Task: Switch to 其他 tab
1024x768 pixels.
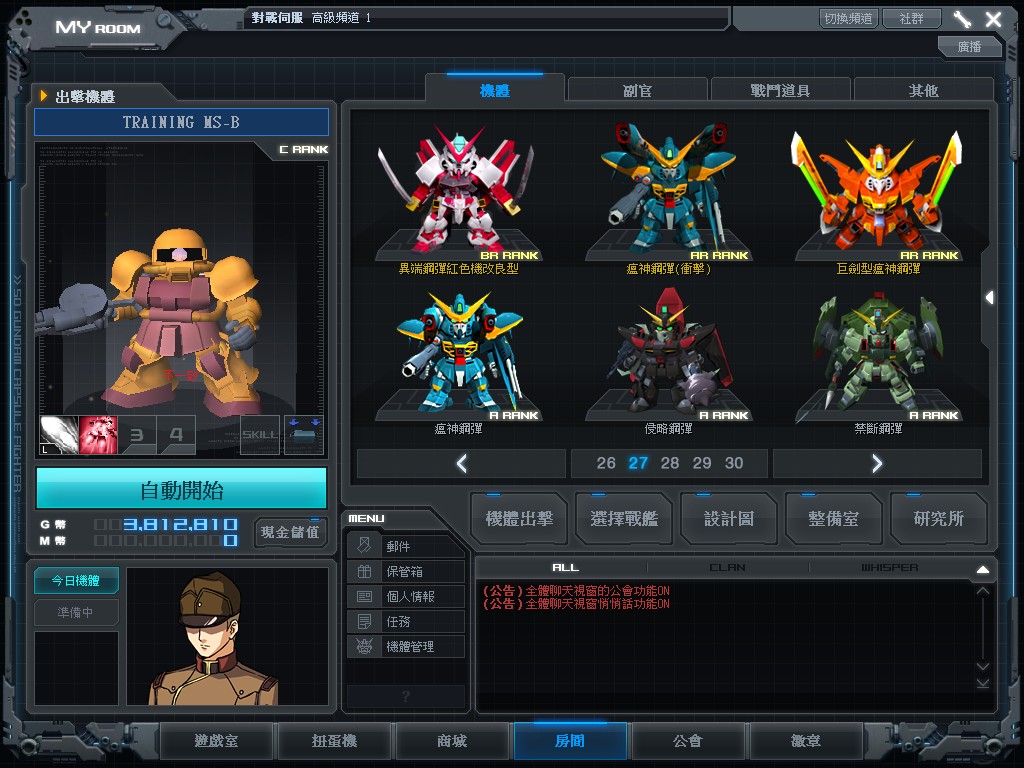Action: click(x=923, y=90)
